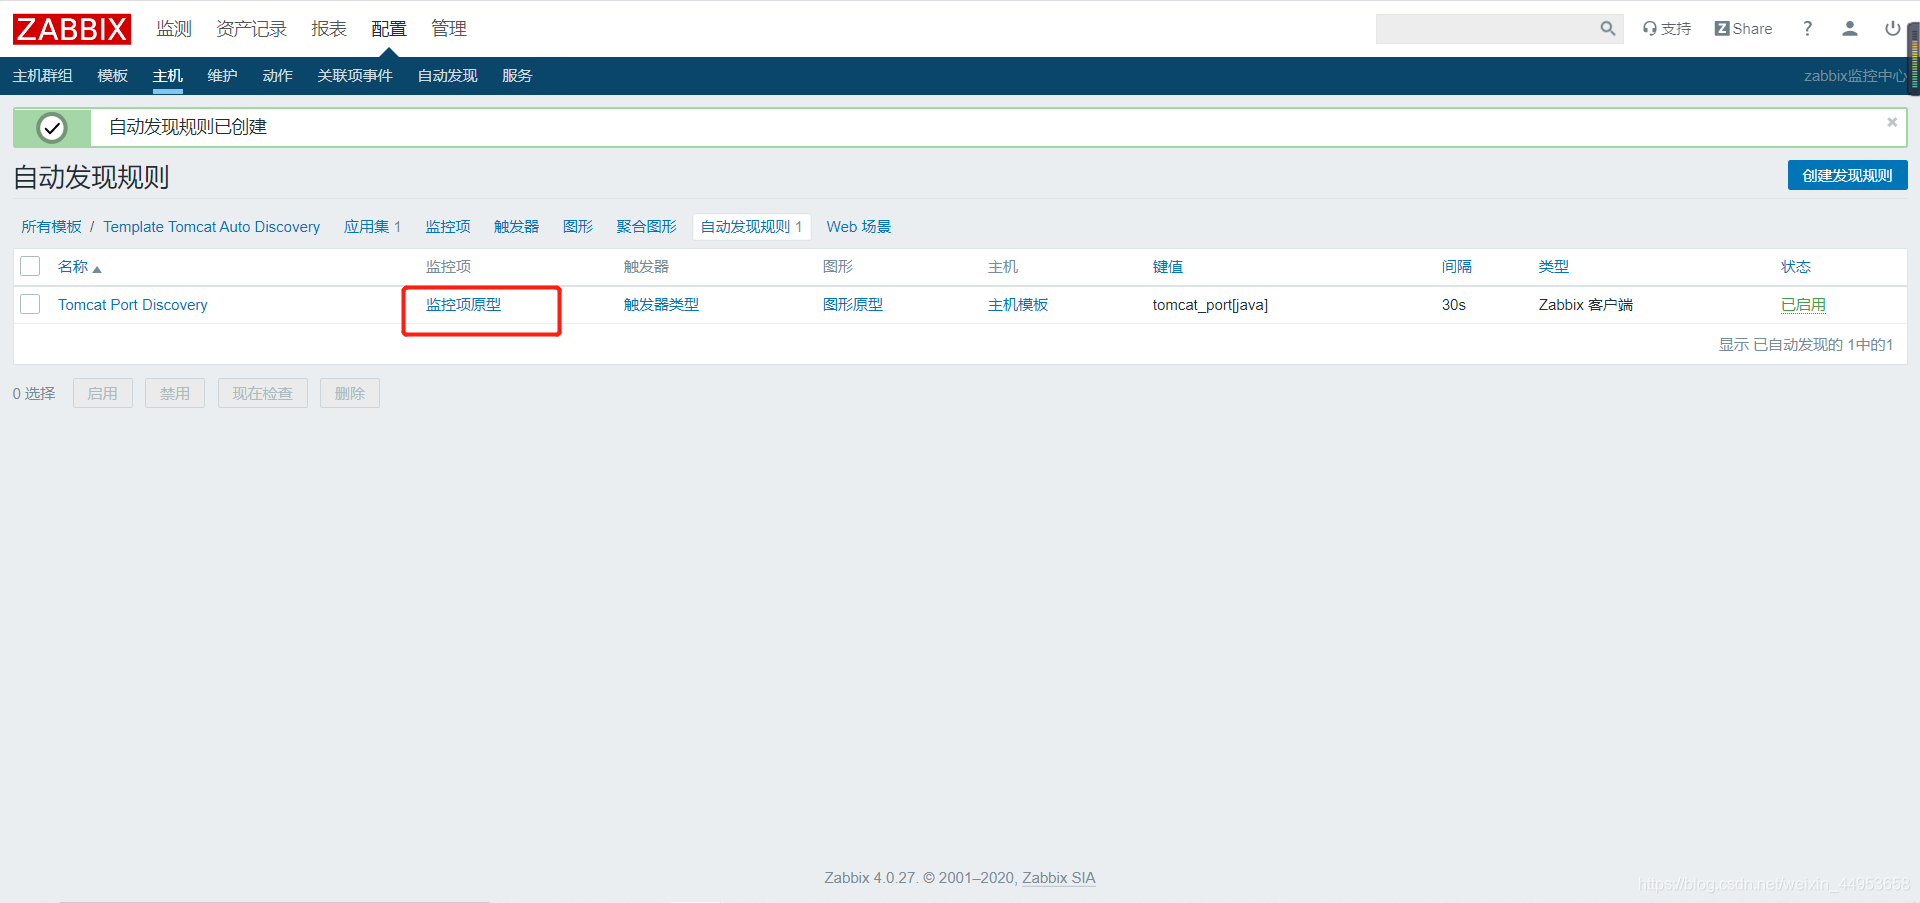
Task: Switch to 触发器 tab
Action: coord(516,227)
